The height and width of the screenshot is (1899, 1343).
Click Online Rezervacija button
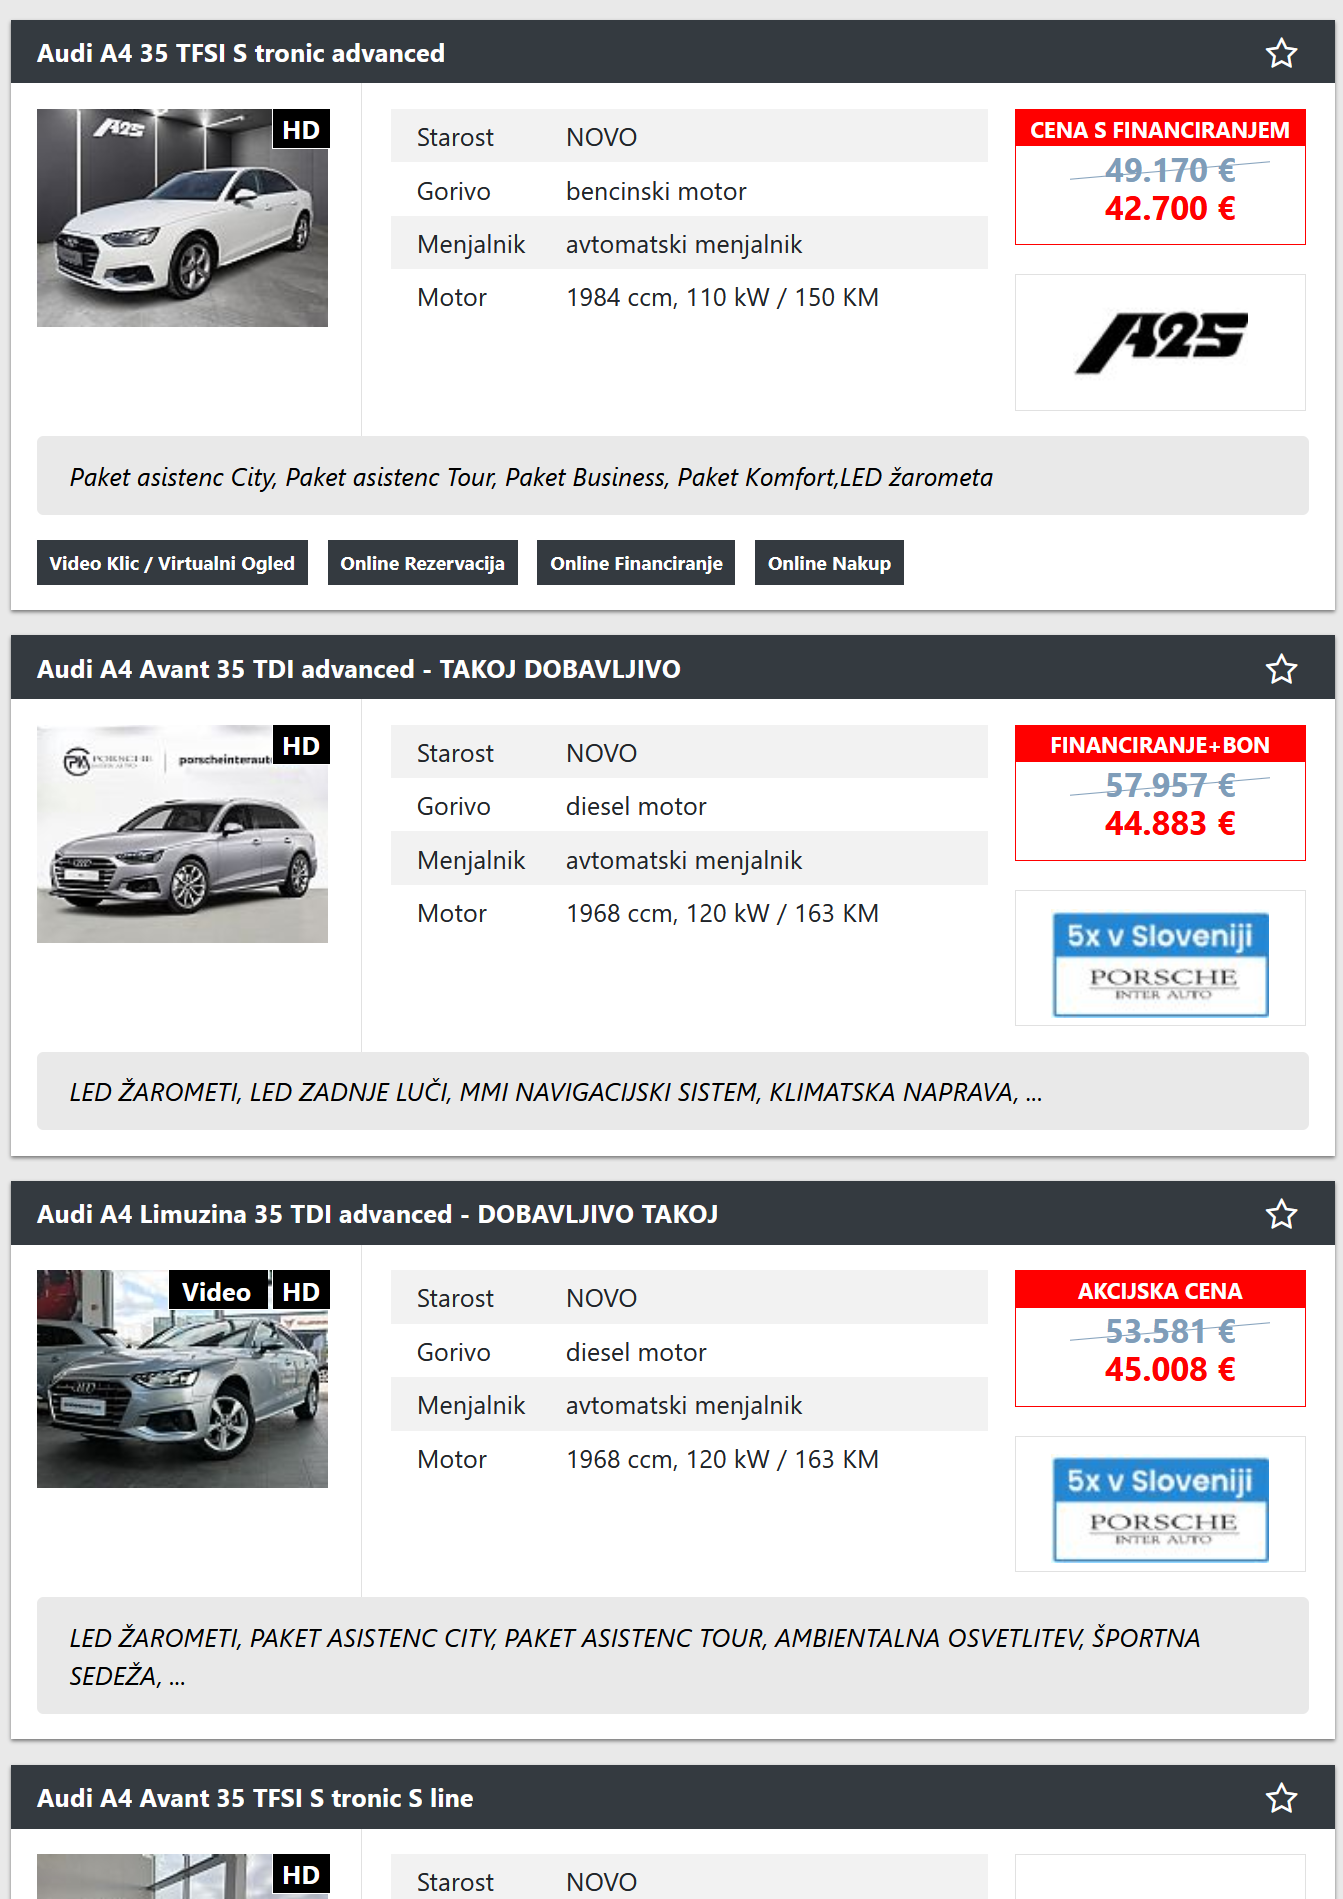pos(422,563)
